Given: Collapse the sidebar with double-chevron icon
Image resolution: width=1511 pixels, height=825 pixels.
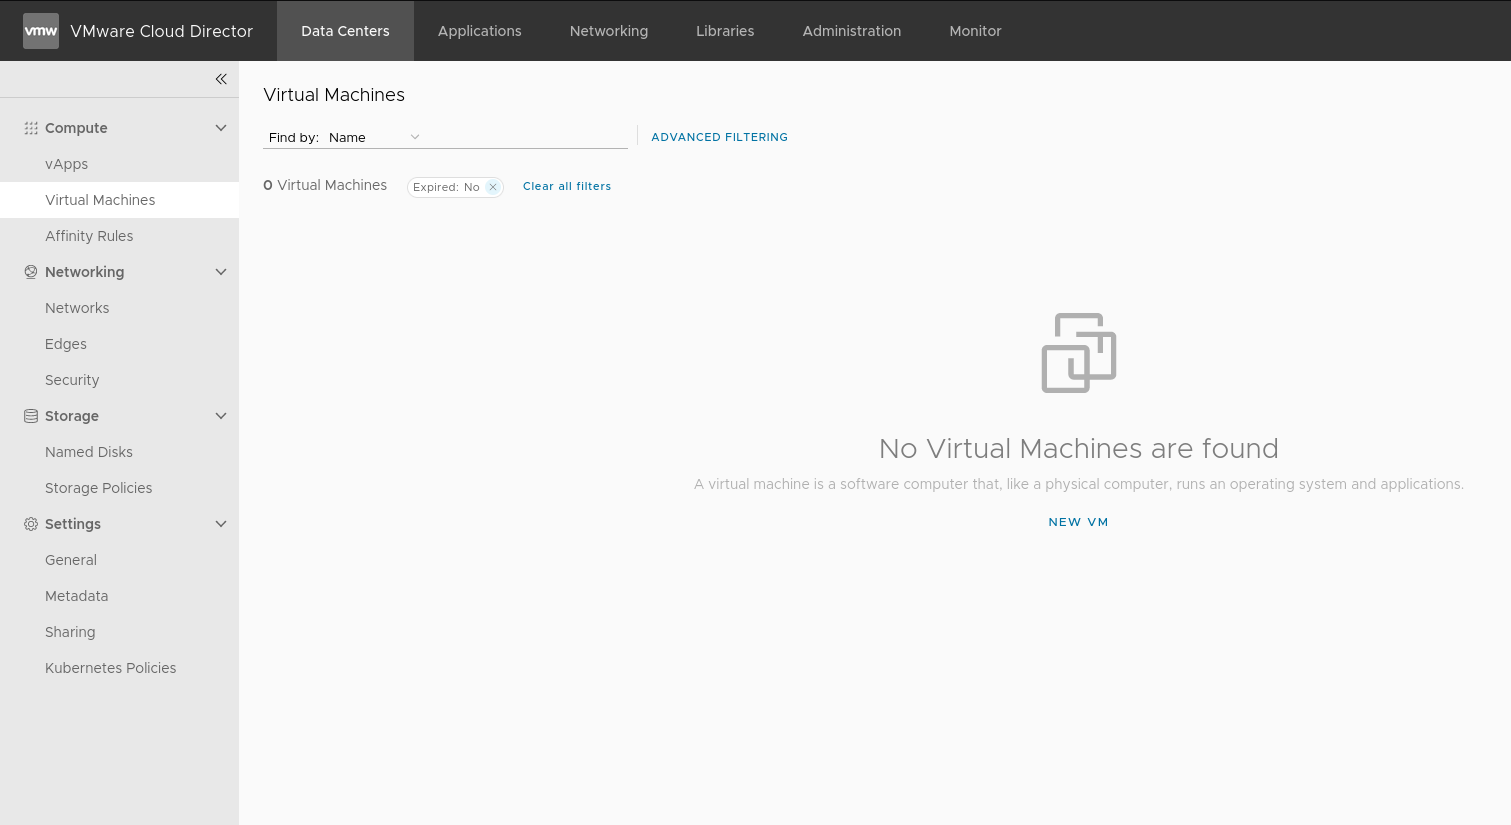Looking at the screenshot, I should [x=221, y=79].
